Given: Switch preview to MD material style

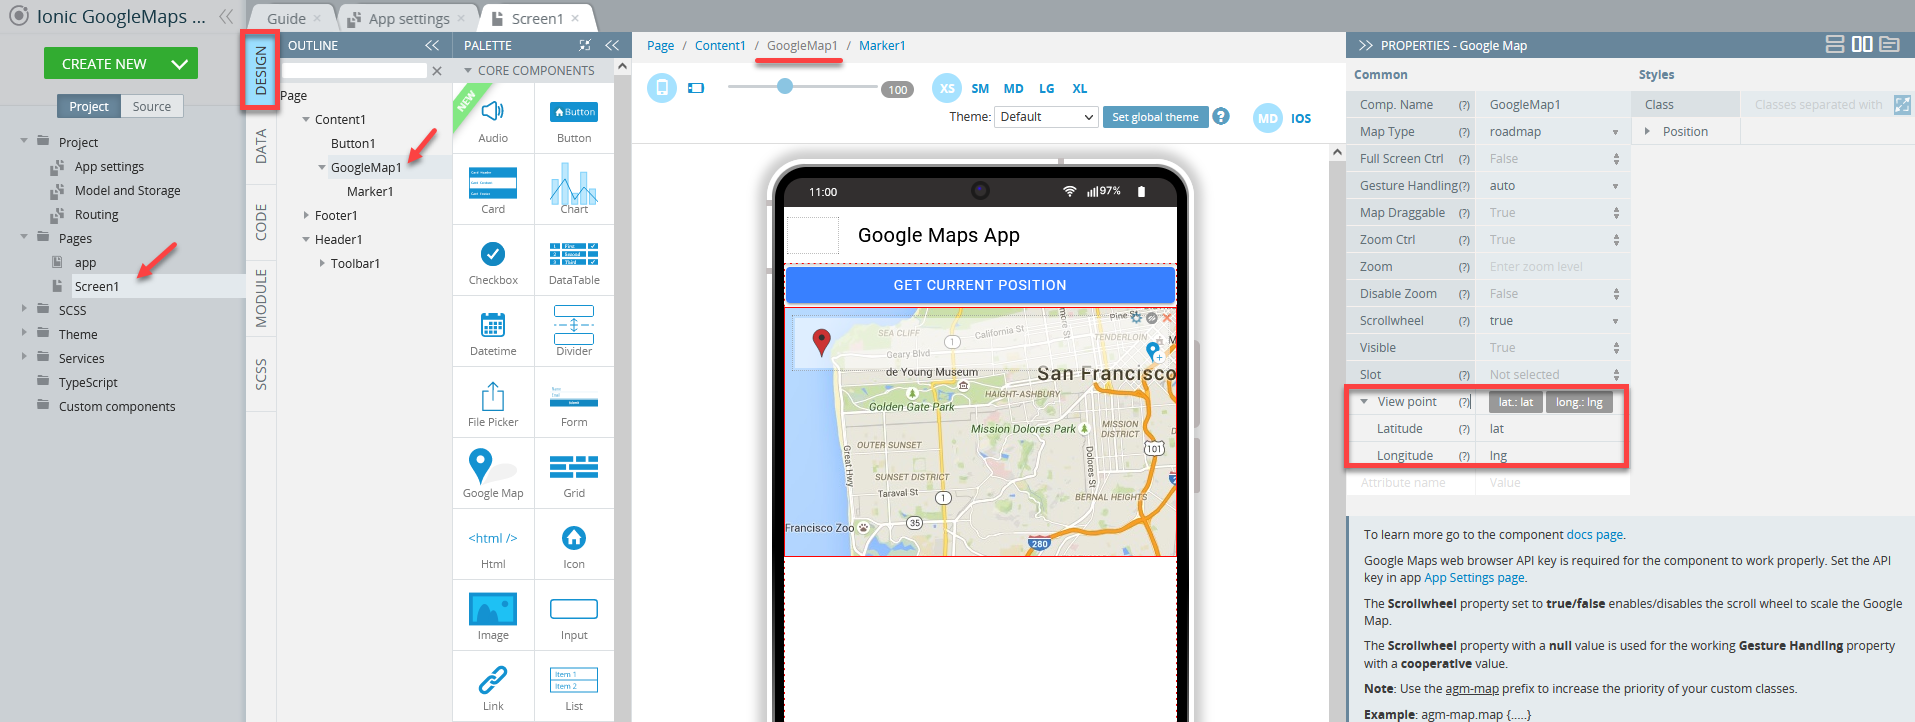Looking at the screenshot, I should pos(1268,118).
